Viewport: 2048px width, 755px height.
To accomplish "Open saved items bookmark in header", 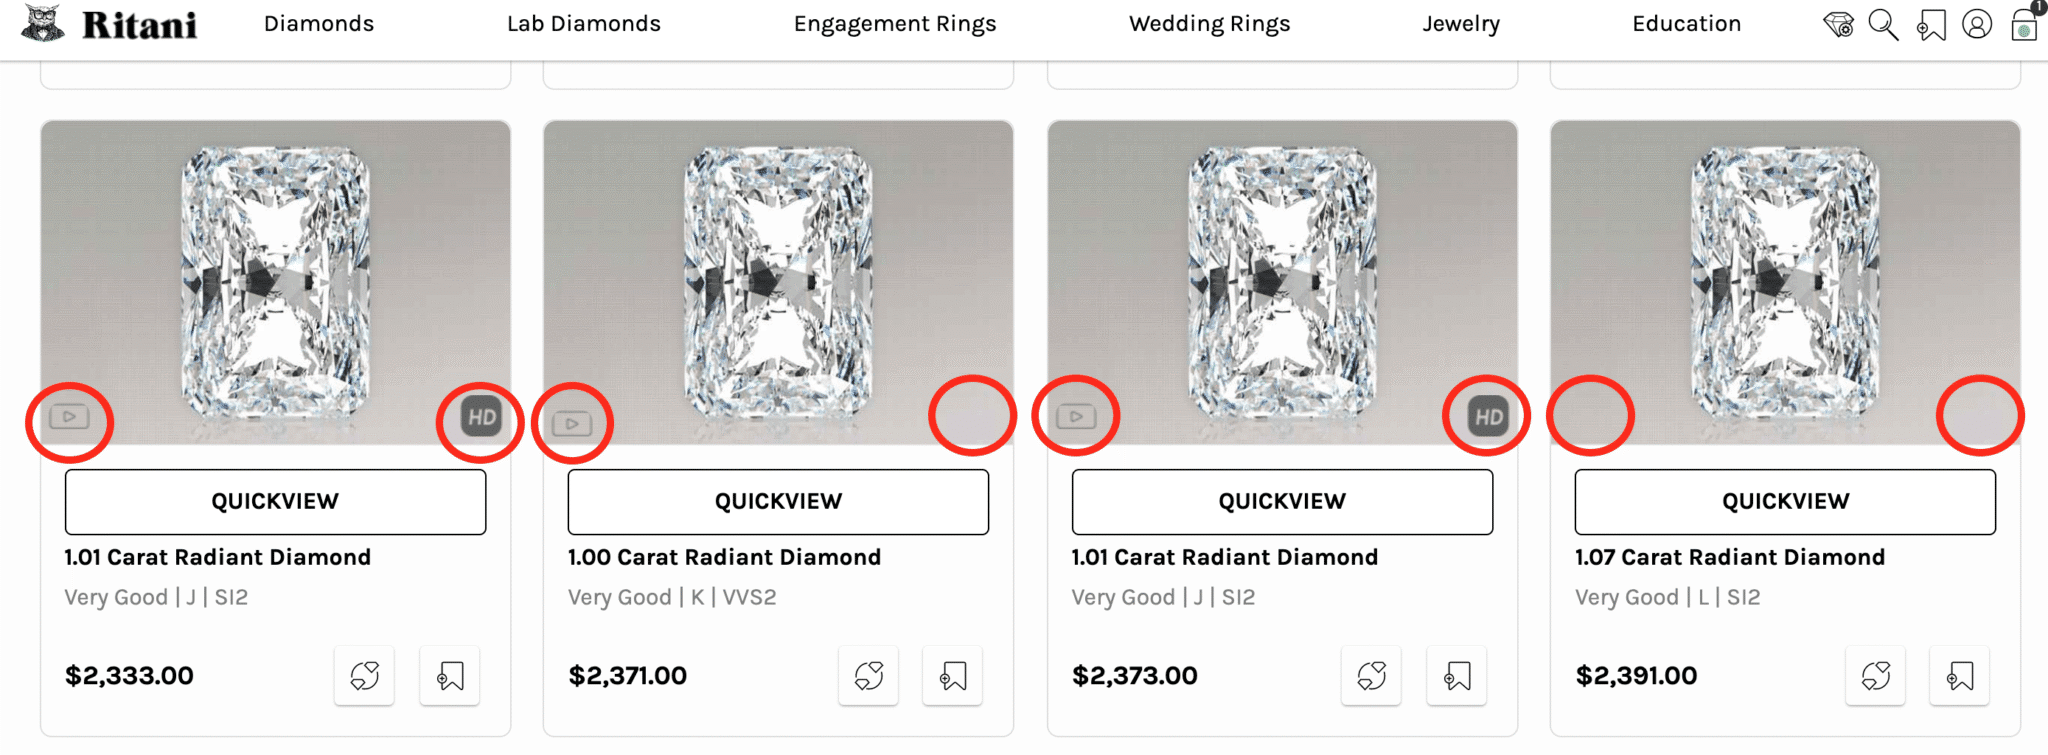I will [x=1931, y=25].
